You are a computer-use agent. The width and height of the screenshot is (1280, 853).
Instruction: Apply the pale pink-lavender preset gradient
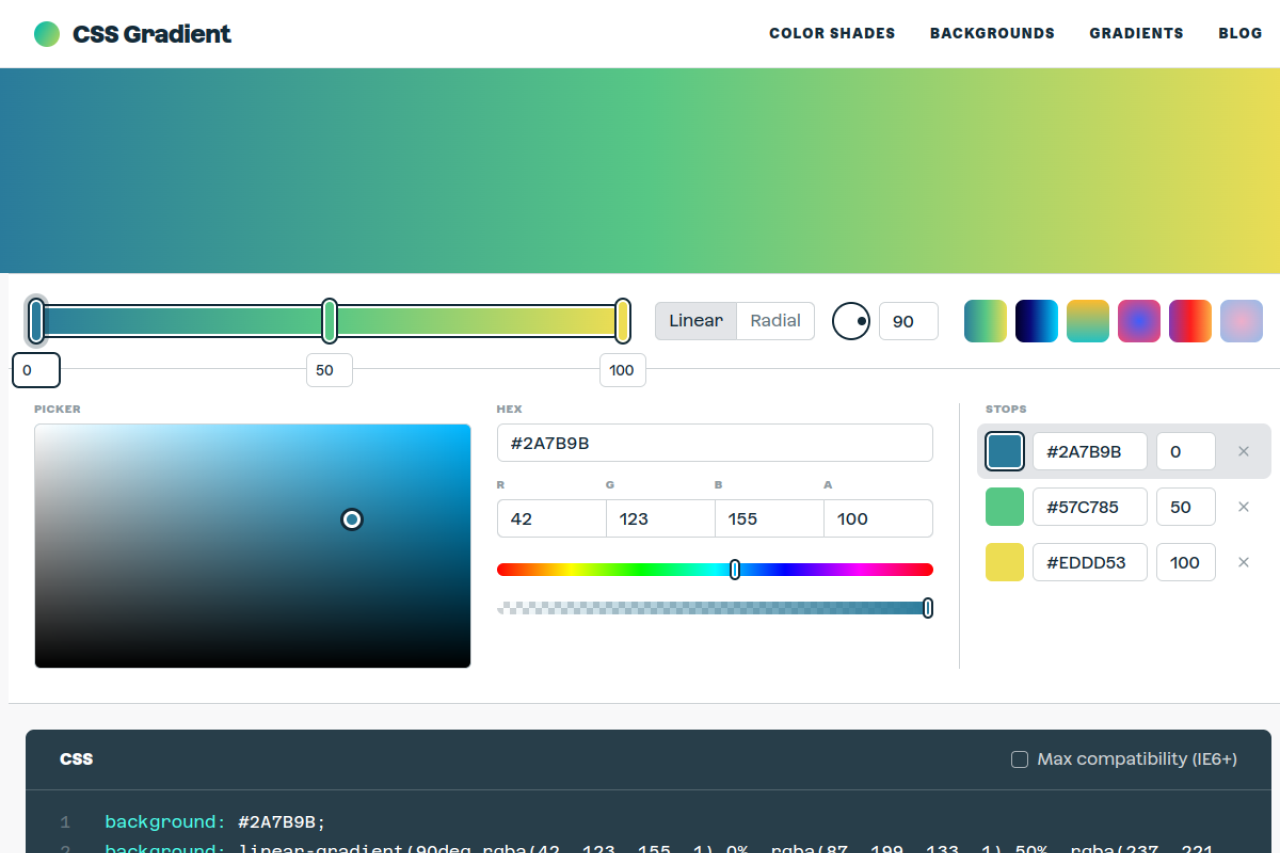click(1241, 321)
